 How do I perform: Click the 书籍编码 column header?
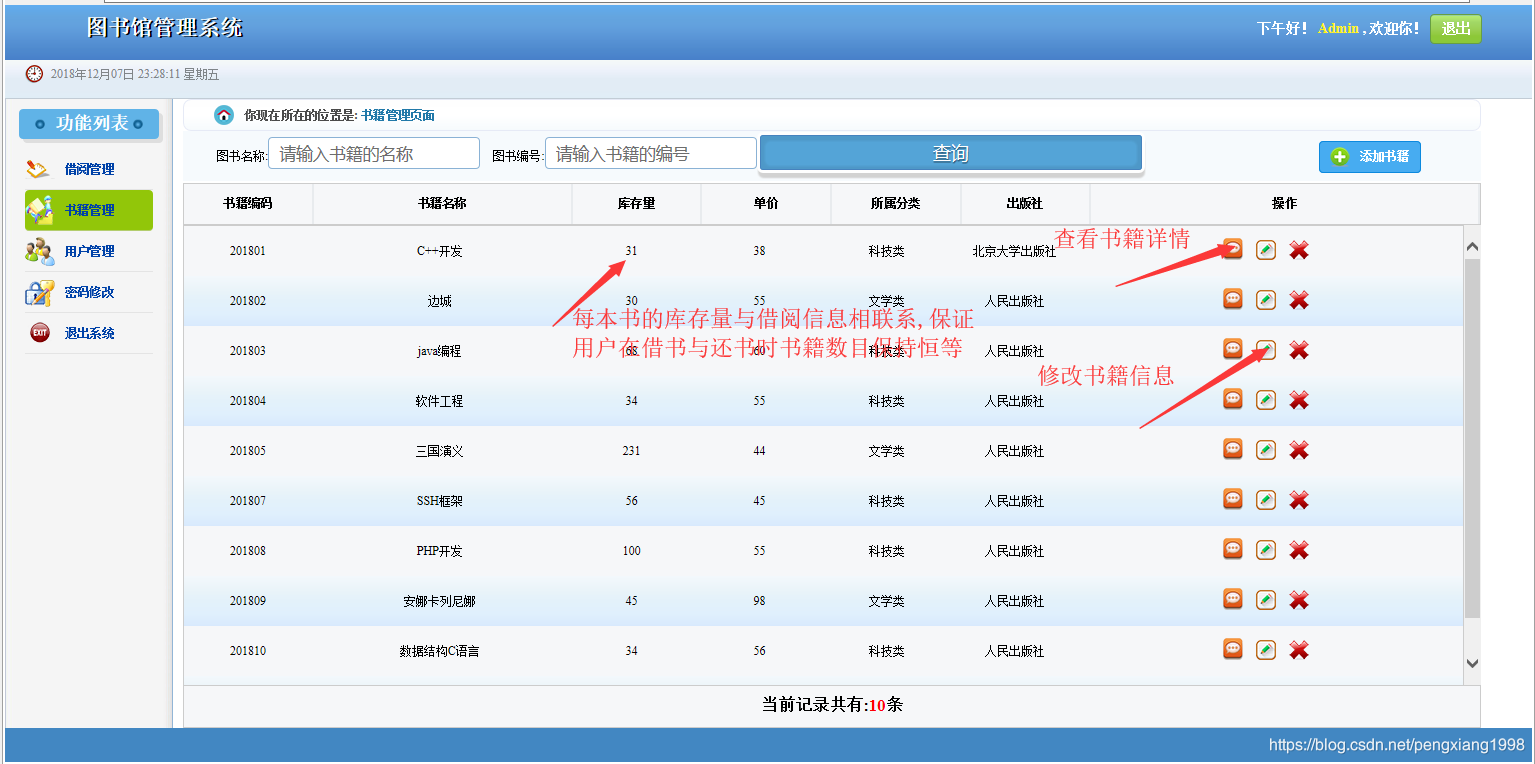(x=248, y=203)
